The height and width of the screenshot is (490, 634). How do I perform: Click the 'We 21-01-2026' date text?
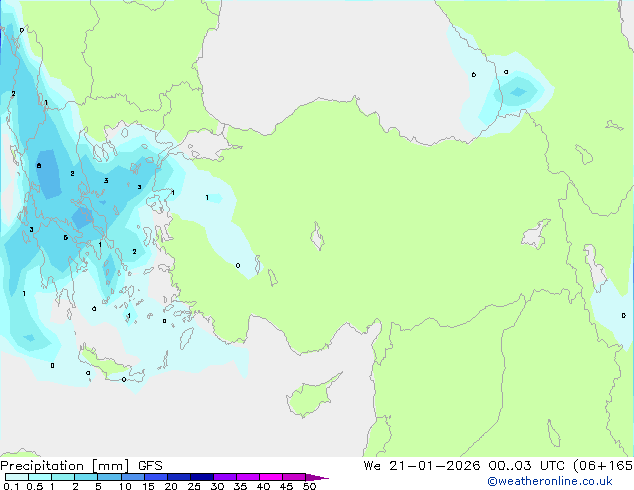[422, 466]
